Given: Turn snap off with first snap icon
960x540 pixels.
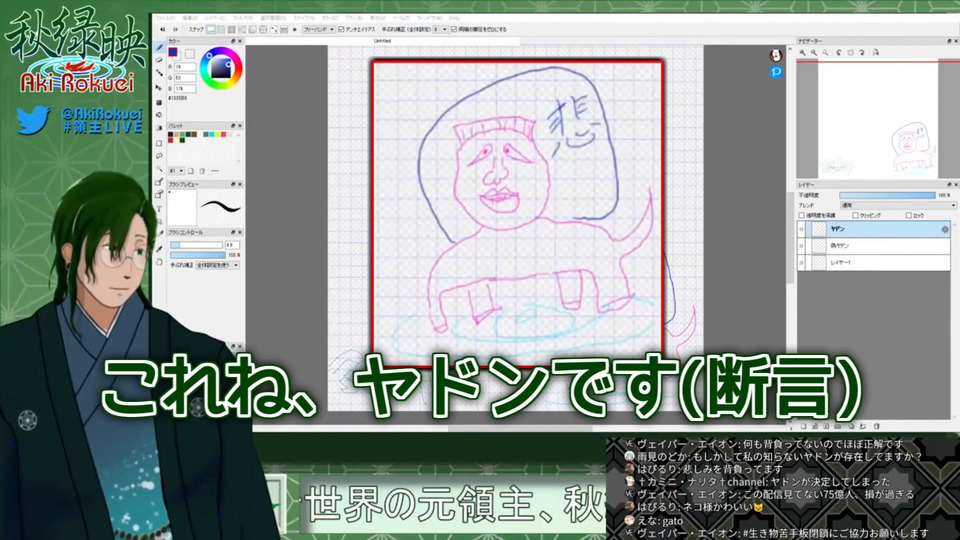Looking at the screenshot, I should [211, 29].
